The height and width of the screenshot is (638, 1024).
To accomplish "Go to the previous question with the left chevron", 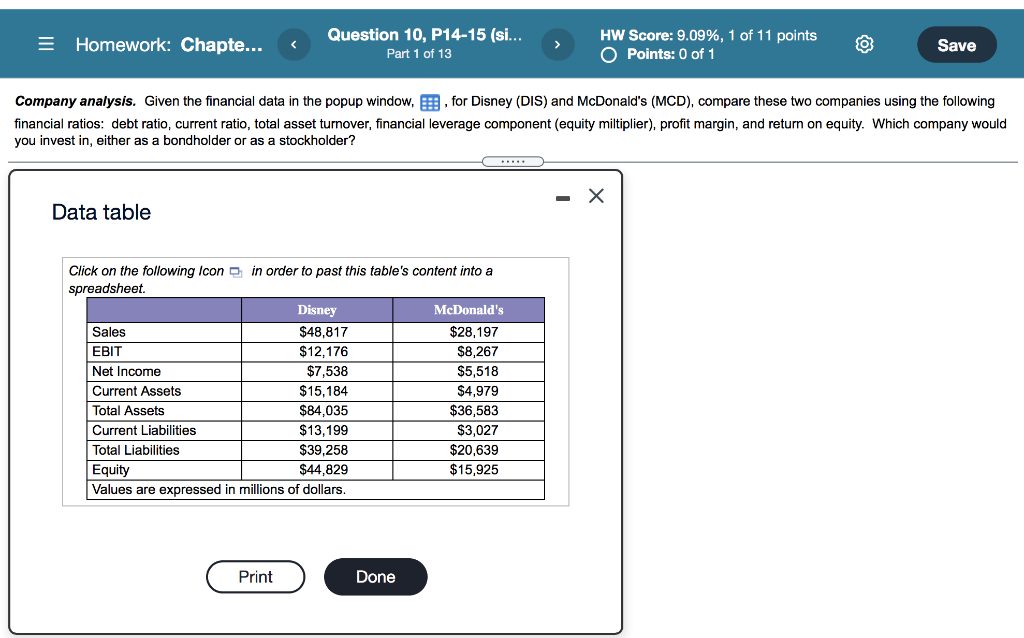I will [293, 43].
